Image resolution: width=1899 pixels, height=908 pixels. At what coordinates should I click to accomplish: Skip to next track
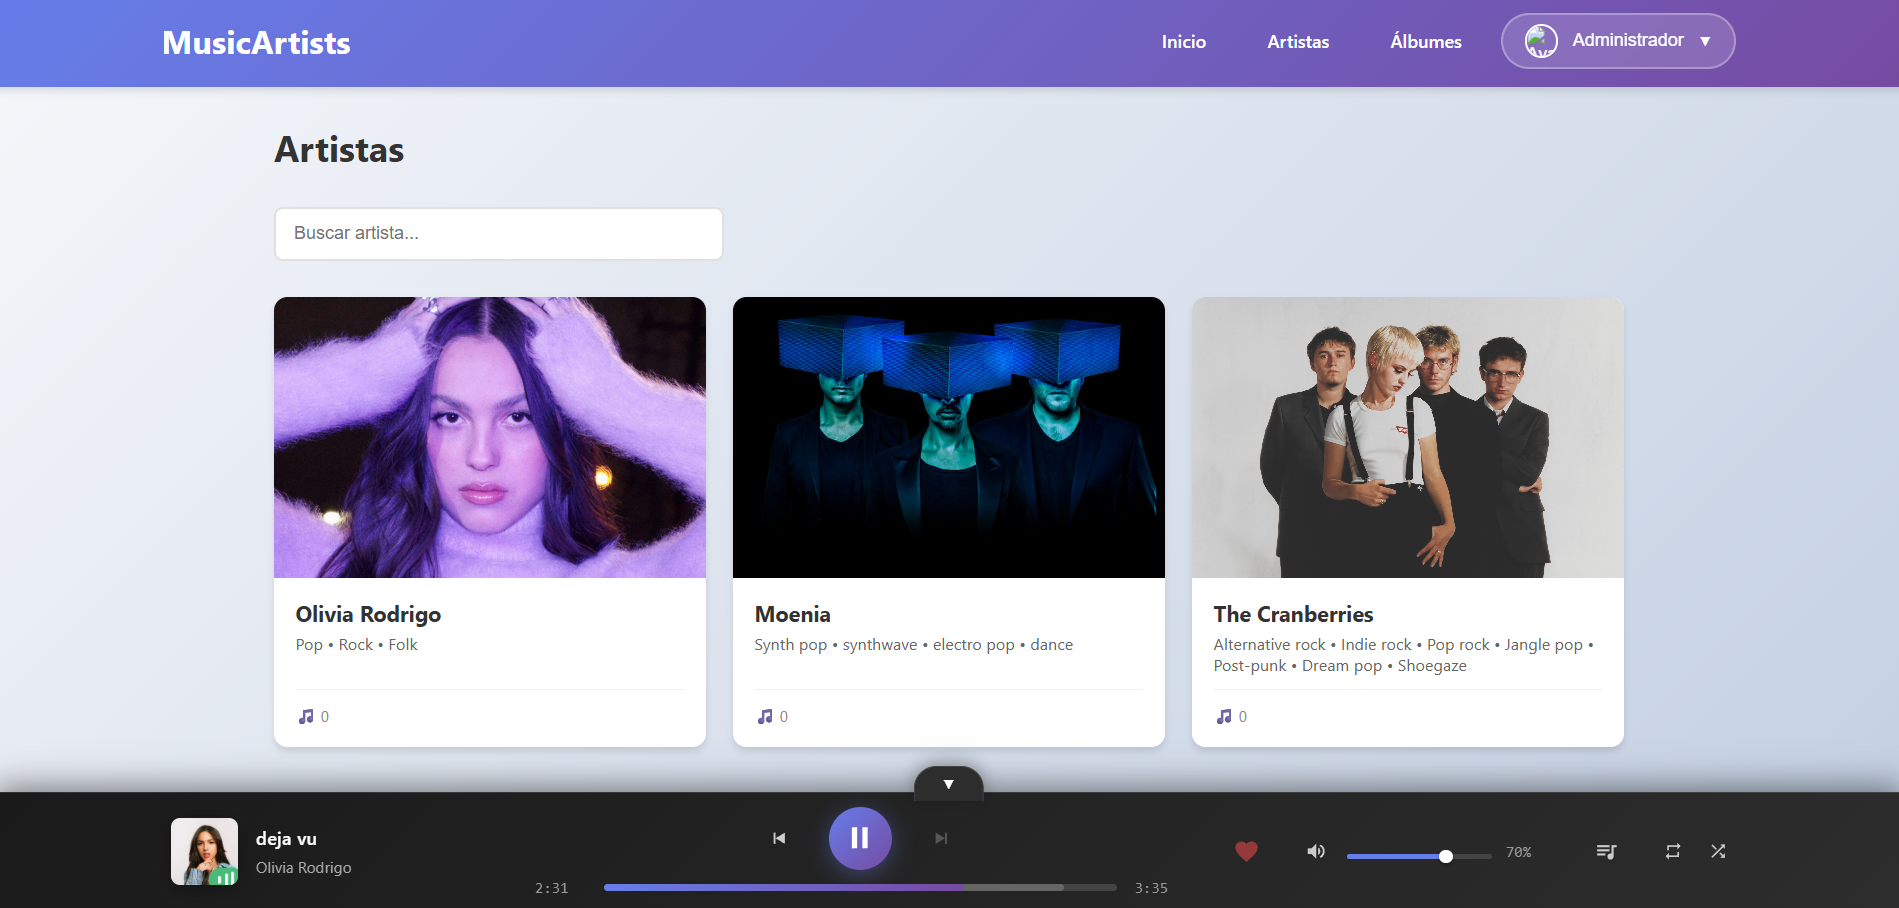pyautogui.click(x=941, y=838)
